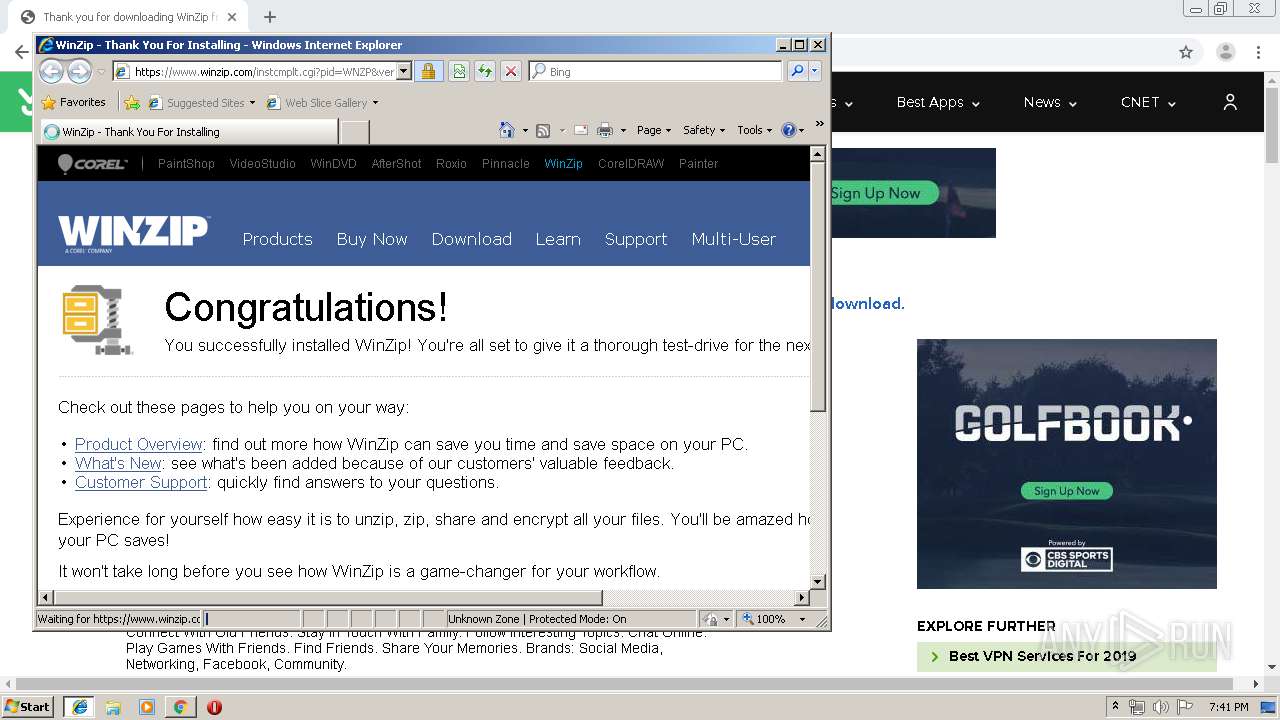This screenshot has width=1280, height=720.
Task: Open News menu on CNET
Action: 1050,102
